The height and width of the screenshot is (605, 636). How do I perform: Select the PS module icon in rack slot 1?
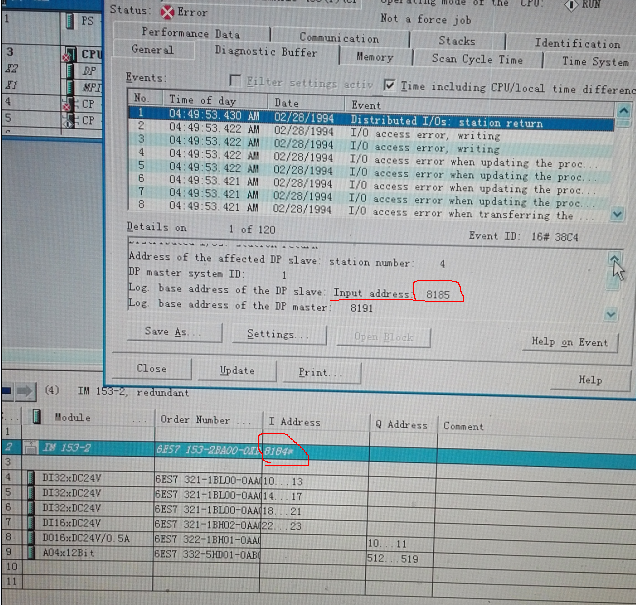pyautogui.click(x=70, y=21)
